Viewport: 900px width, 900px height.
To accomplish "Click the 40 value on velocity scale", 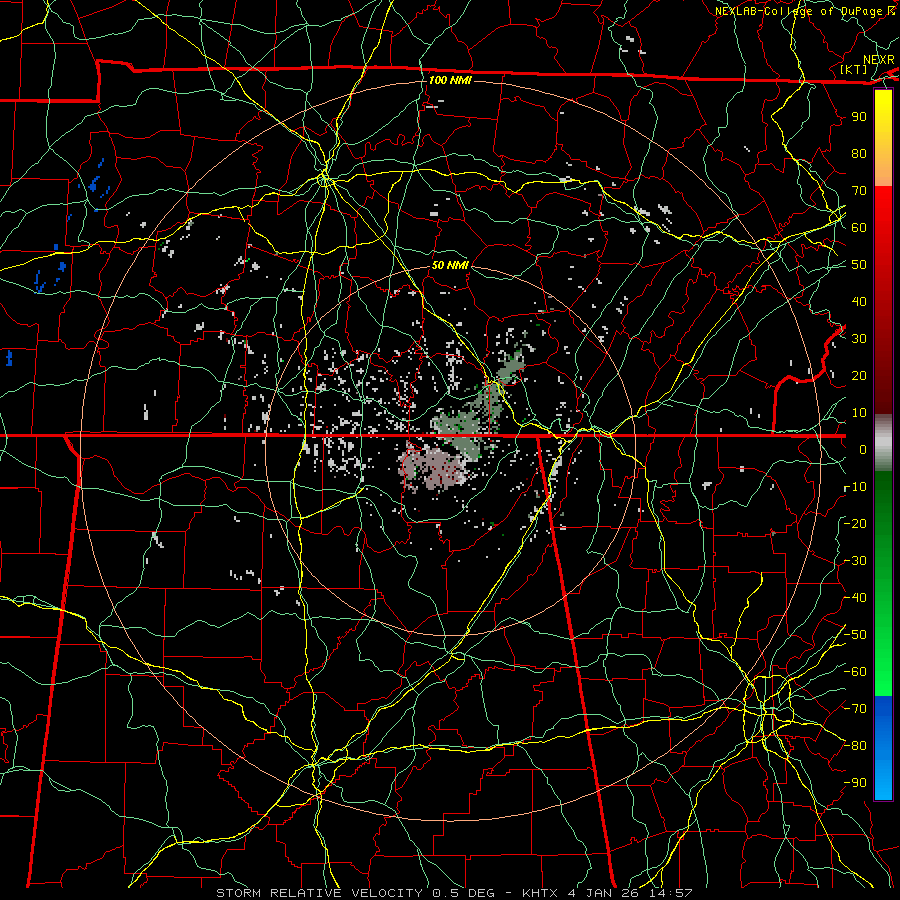I will click(x=859, y=301).
